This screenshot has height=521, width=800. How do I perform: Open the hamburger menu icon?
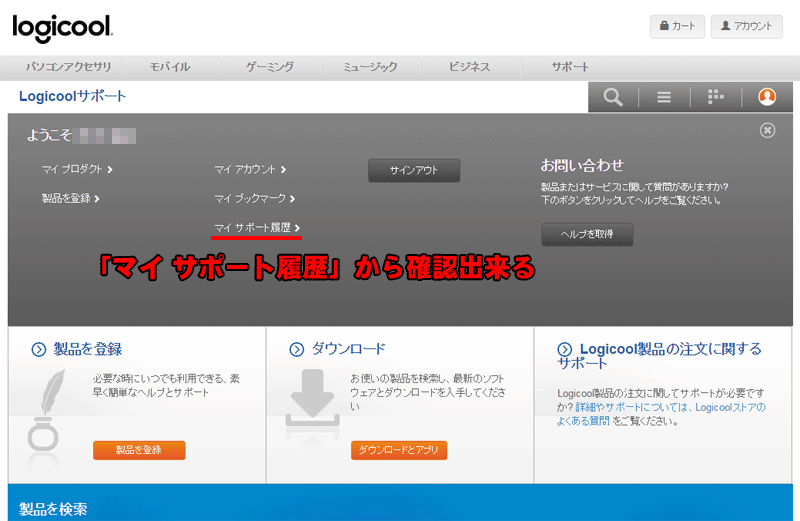[664, 97]
